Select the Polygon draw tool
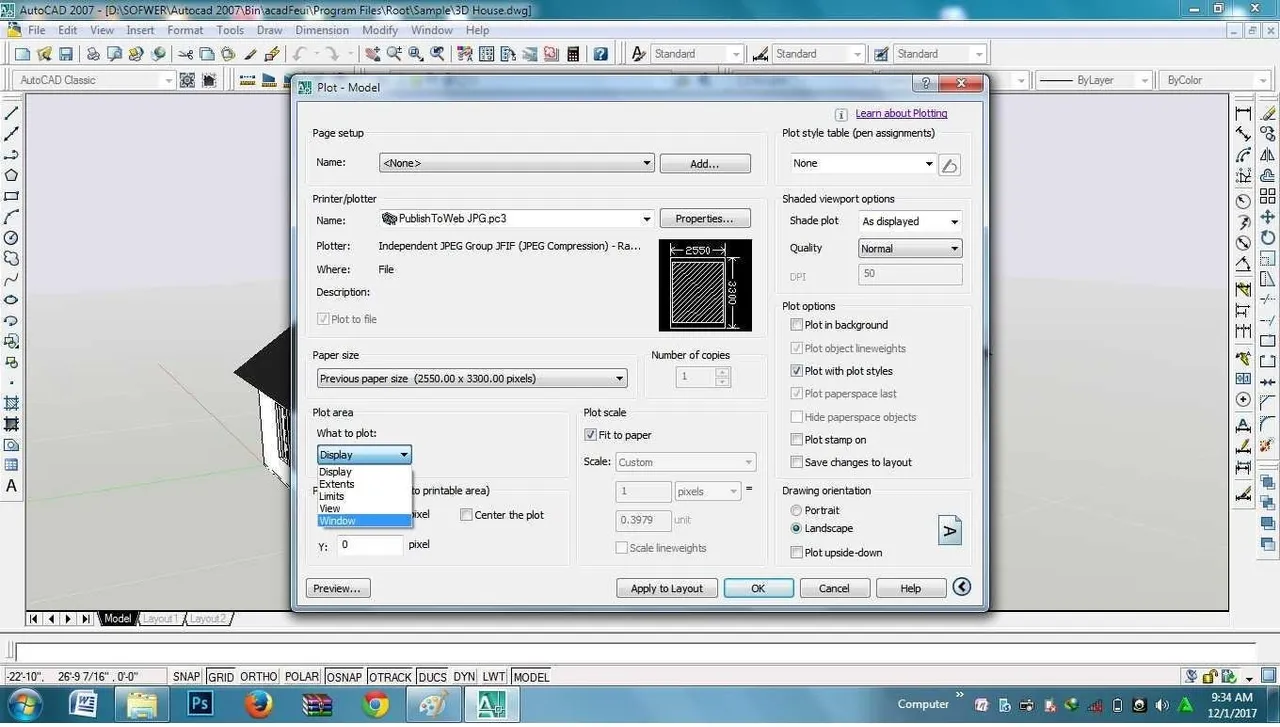The width and height of the screenshot is (1280, 727). point(12,175)
